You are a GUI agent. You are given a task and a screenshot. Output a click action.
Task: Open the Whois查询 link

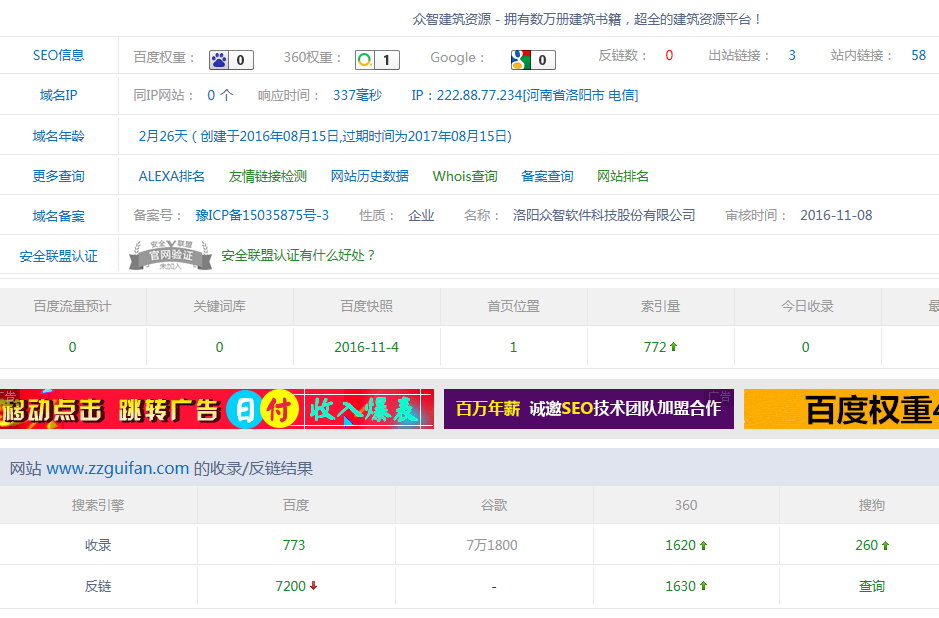coord(464,176)
